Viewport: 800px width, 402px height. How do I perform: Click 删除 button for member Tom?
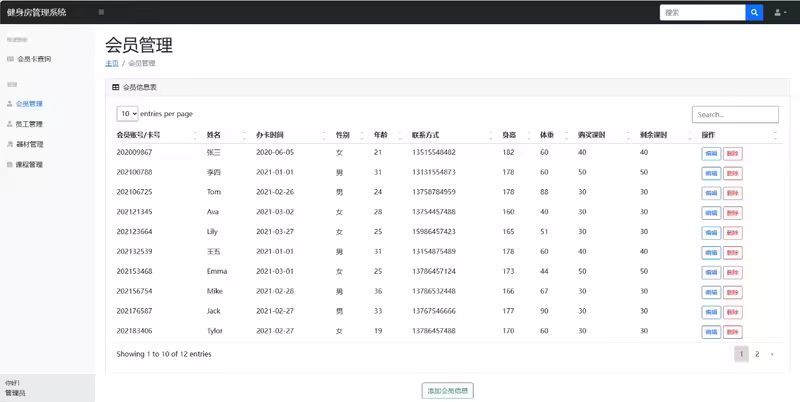[732, 192]
